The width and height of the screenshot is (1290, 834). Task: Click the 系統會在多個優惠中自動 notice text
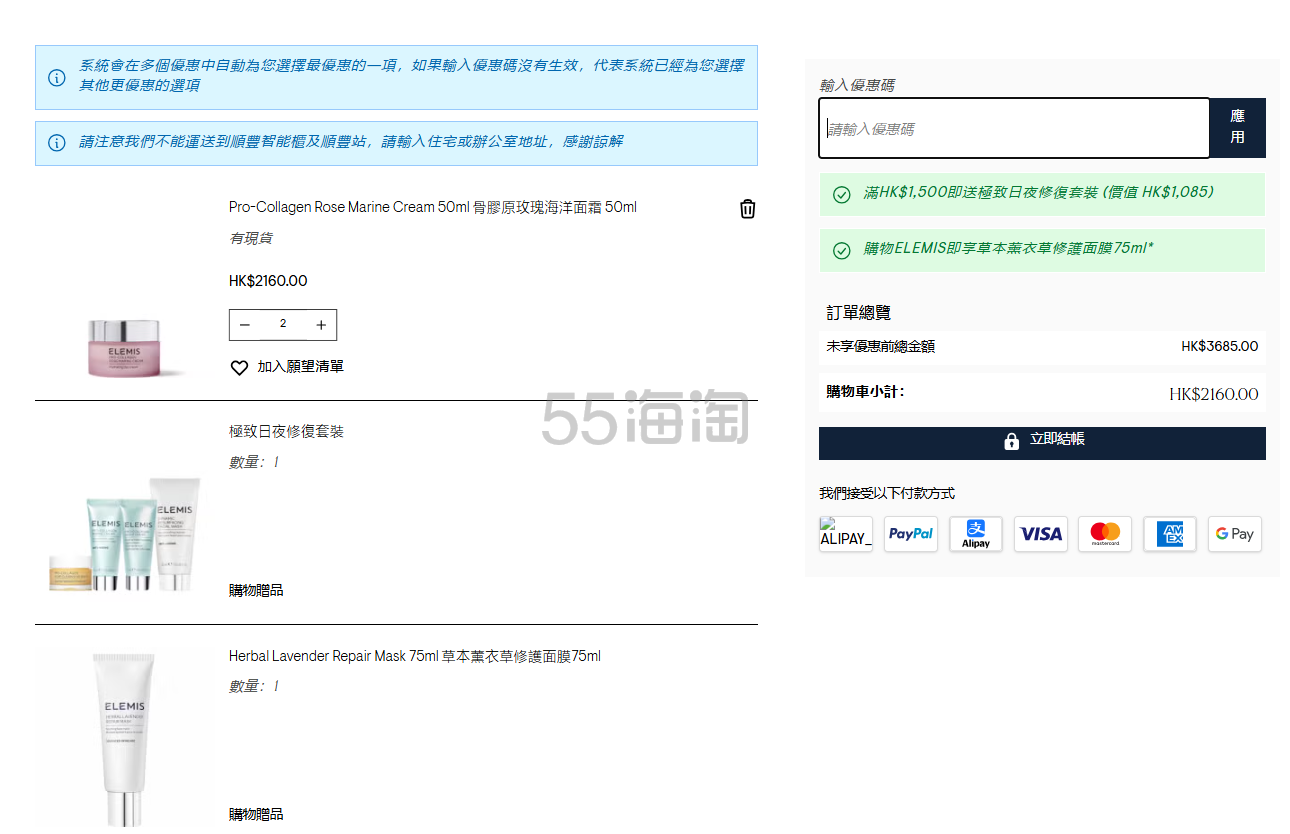coord(411,75)
